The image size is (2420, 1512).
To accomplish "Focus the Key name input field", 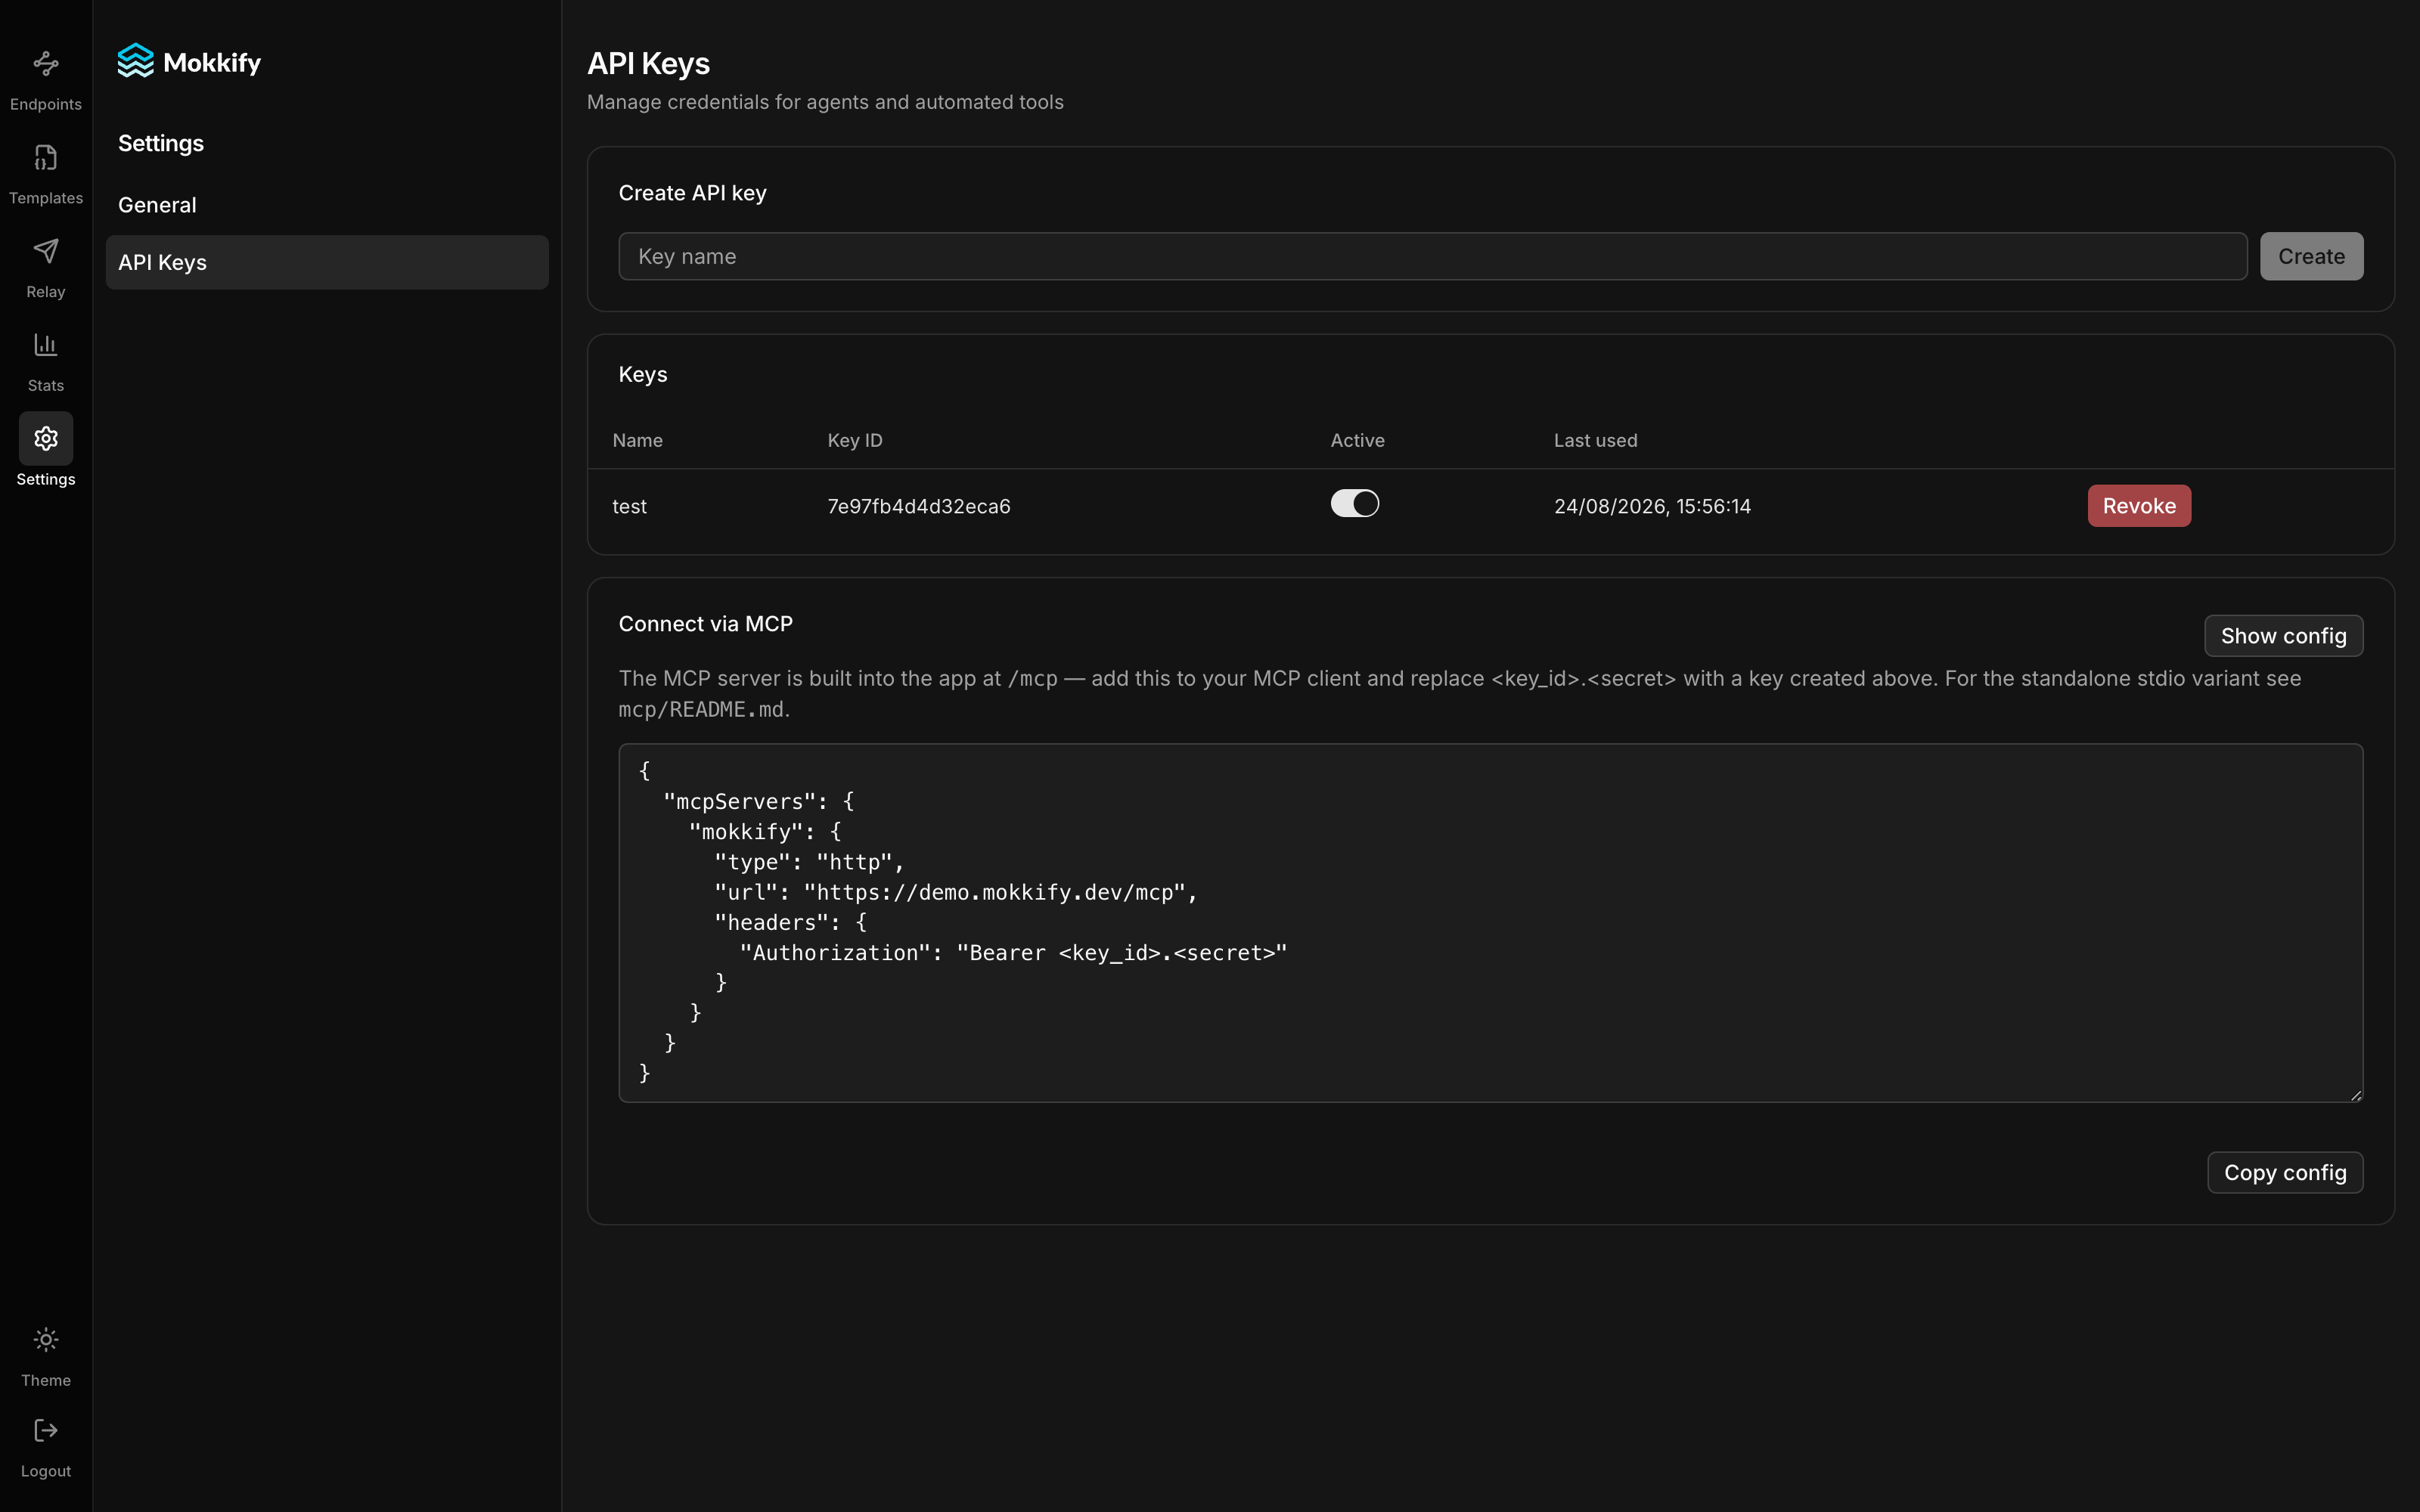I will pos(1432,257).
